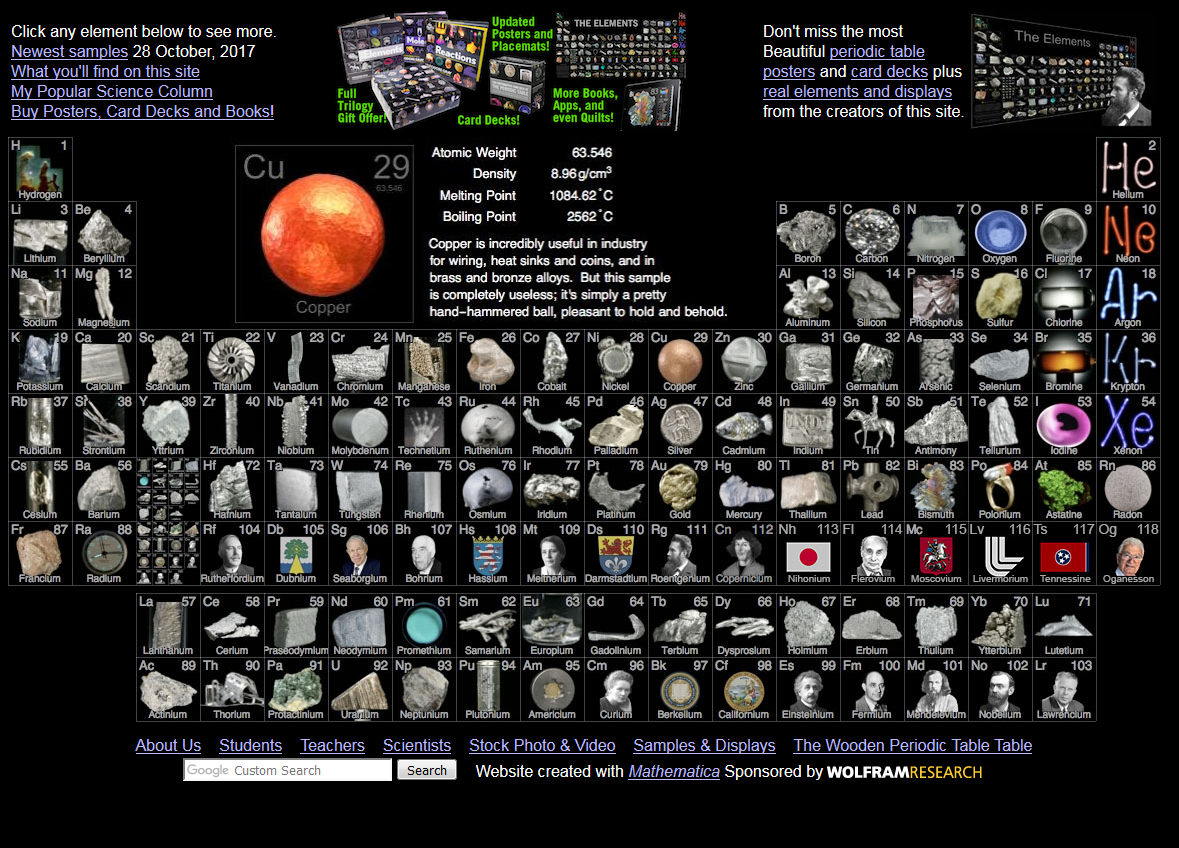Open the Newest samples link
Viewport: 1179px width, 848px height.
[69, 52]
